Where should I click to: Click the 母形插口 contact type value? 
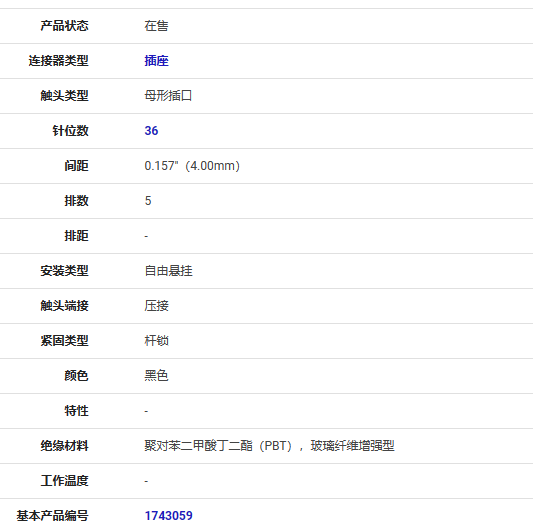tap(168, 96)
